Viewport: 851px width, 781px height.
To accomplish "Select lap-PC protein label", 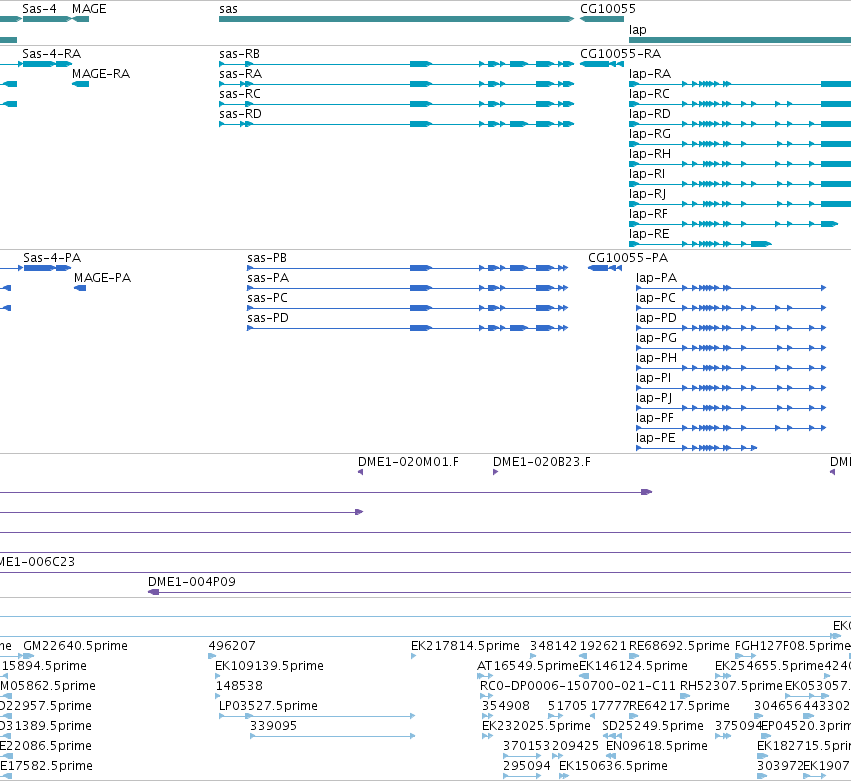I will pos(656,298).
